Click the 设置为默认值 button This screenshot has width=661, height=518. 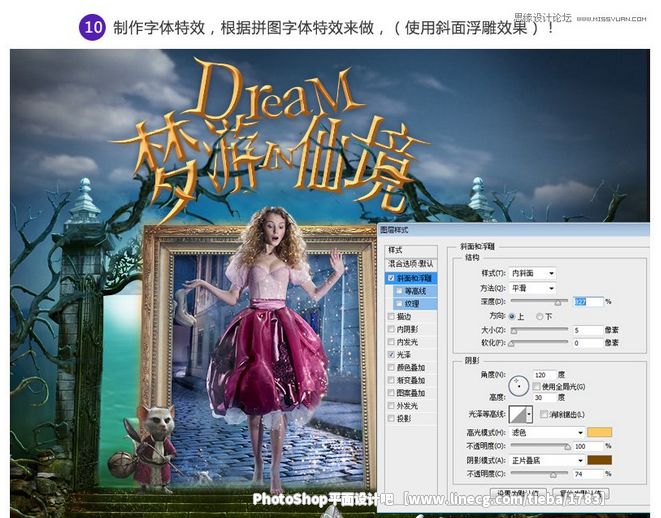[519, 493]
